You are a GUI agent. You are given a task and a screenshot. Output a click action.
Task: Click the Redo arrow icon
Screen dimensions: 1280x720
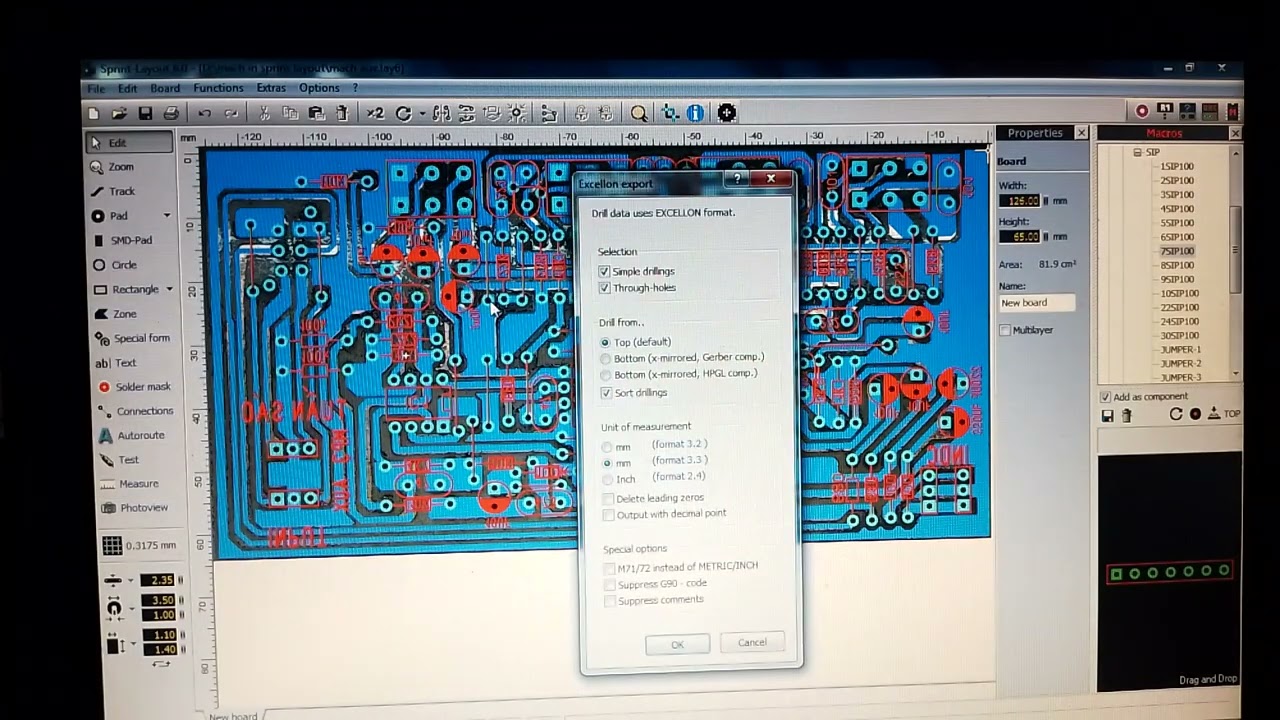click(231, 114)
